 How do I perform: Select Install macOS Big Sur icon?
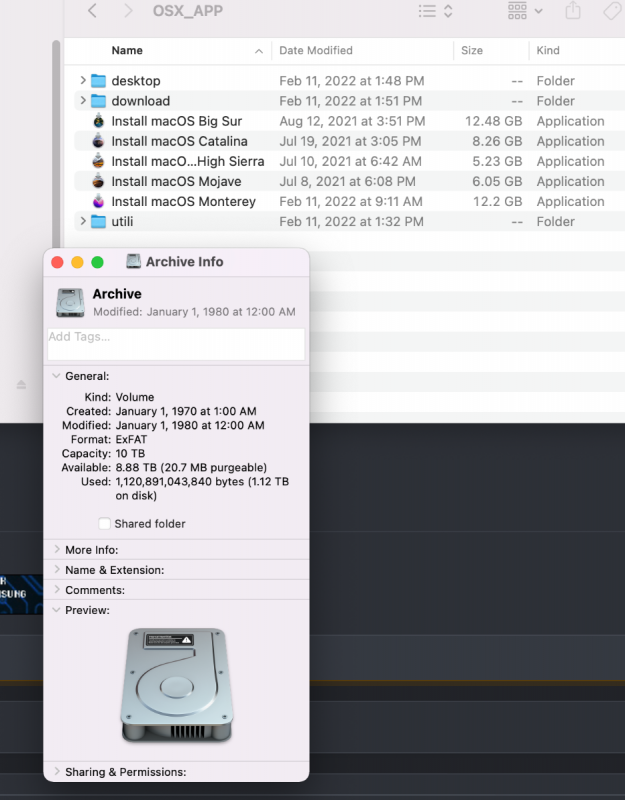click(98, 121)
